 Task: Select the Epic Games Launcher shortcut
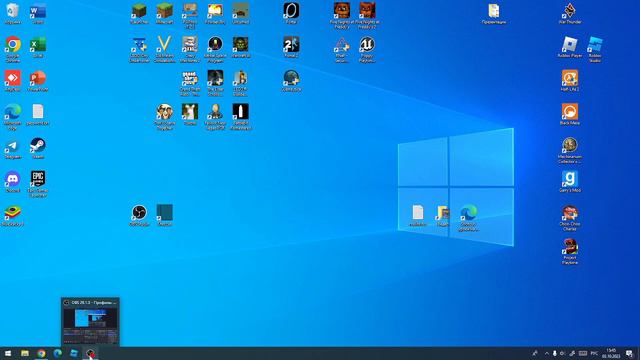[38, 184]
